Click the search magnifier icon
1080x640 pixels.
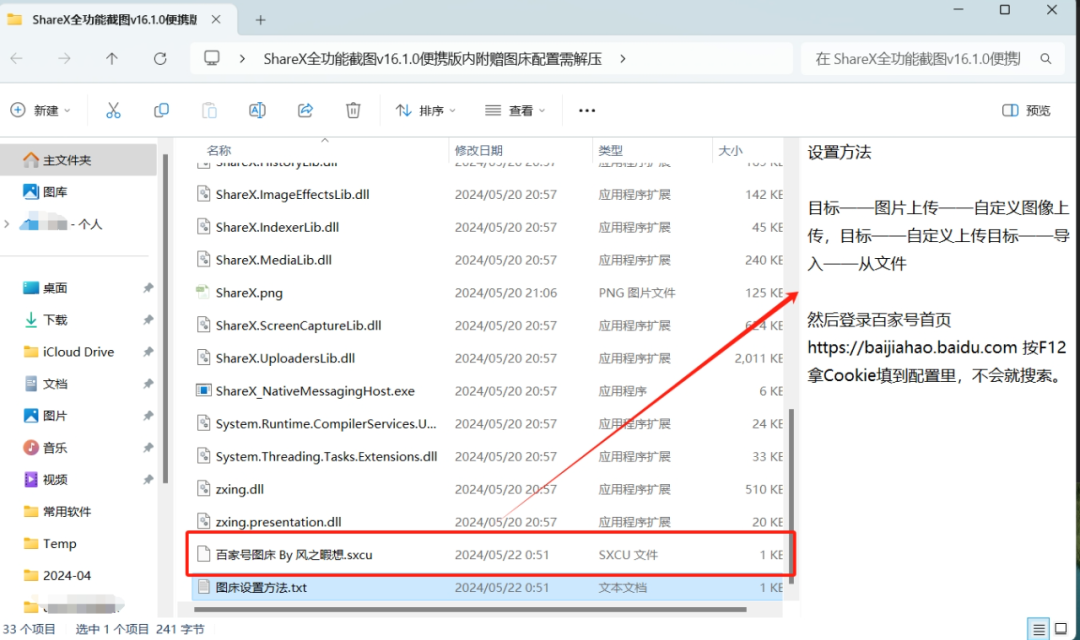click(1046, 59)
